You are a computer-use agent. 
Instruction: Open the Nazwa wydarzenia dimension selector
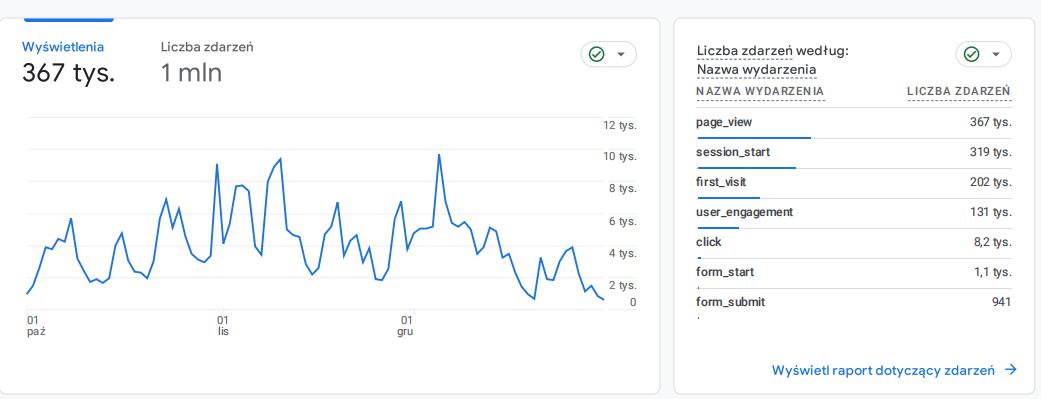756,70
